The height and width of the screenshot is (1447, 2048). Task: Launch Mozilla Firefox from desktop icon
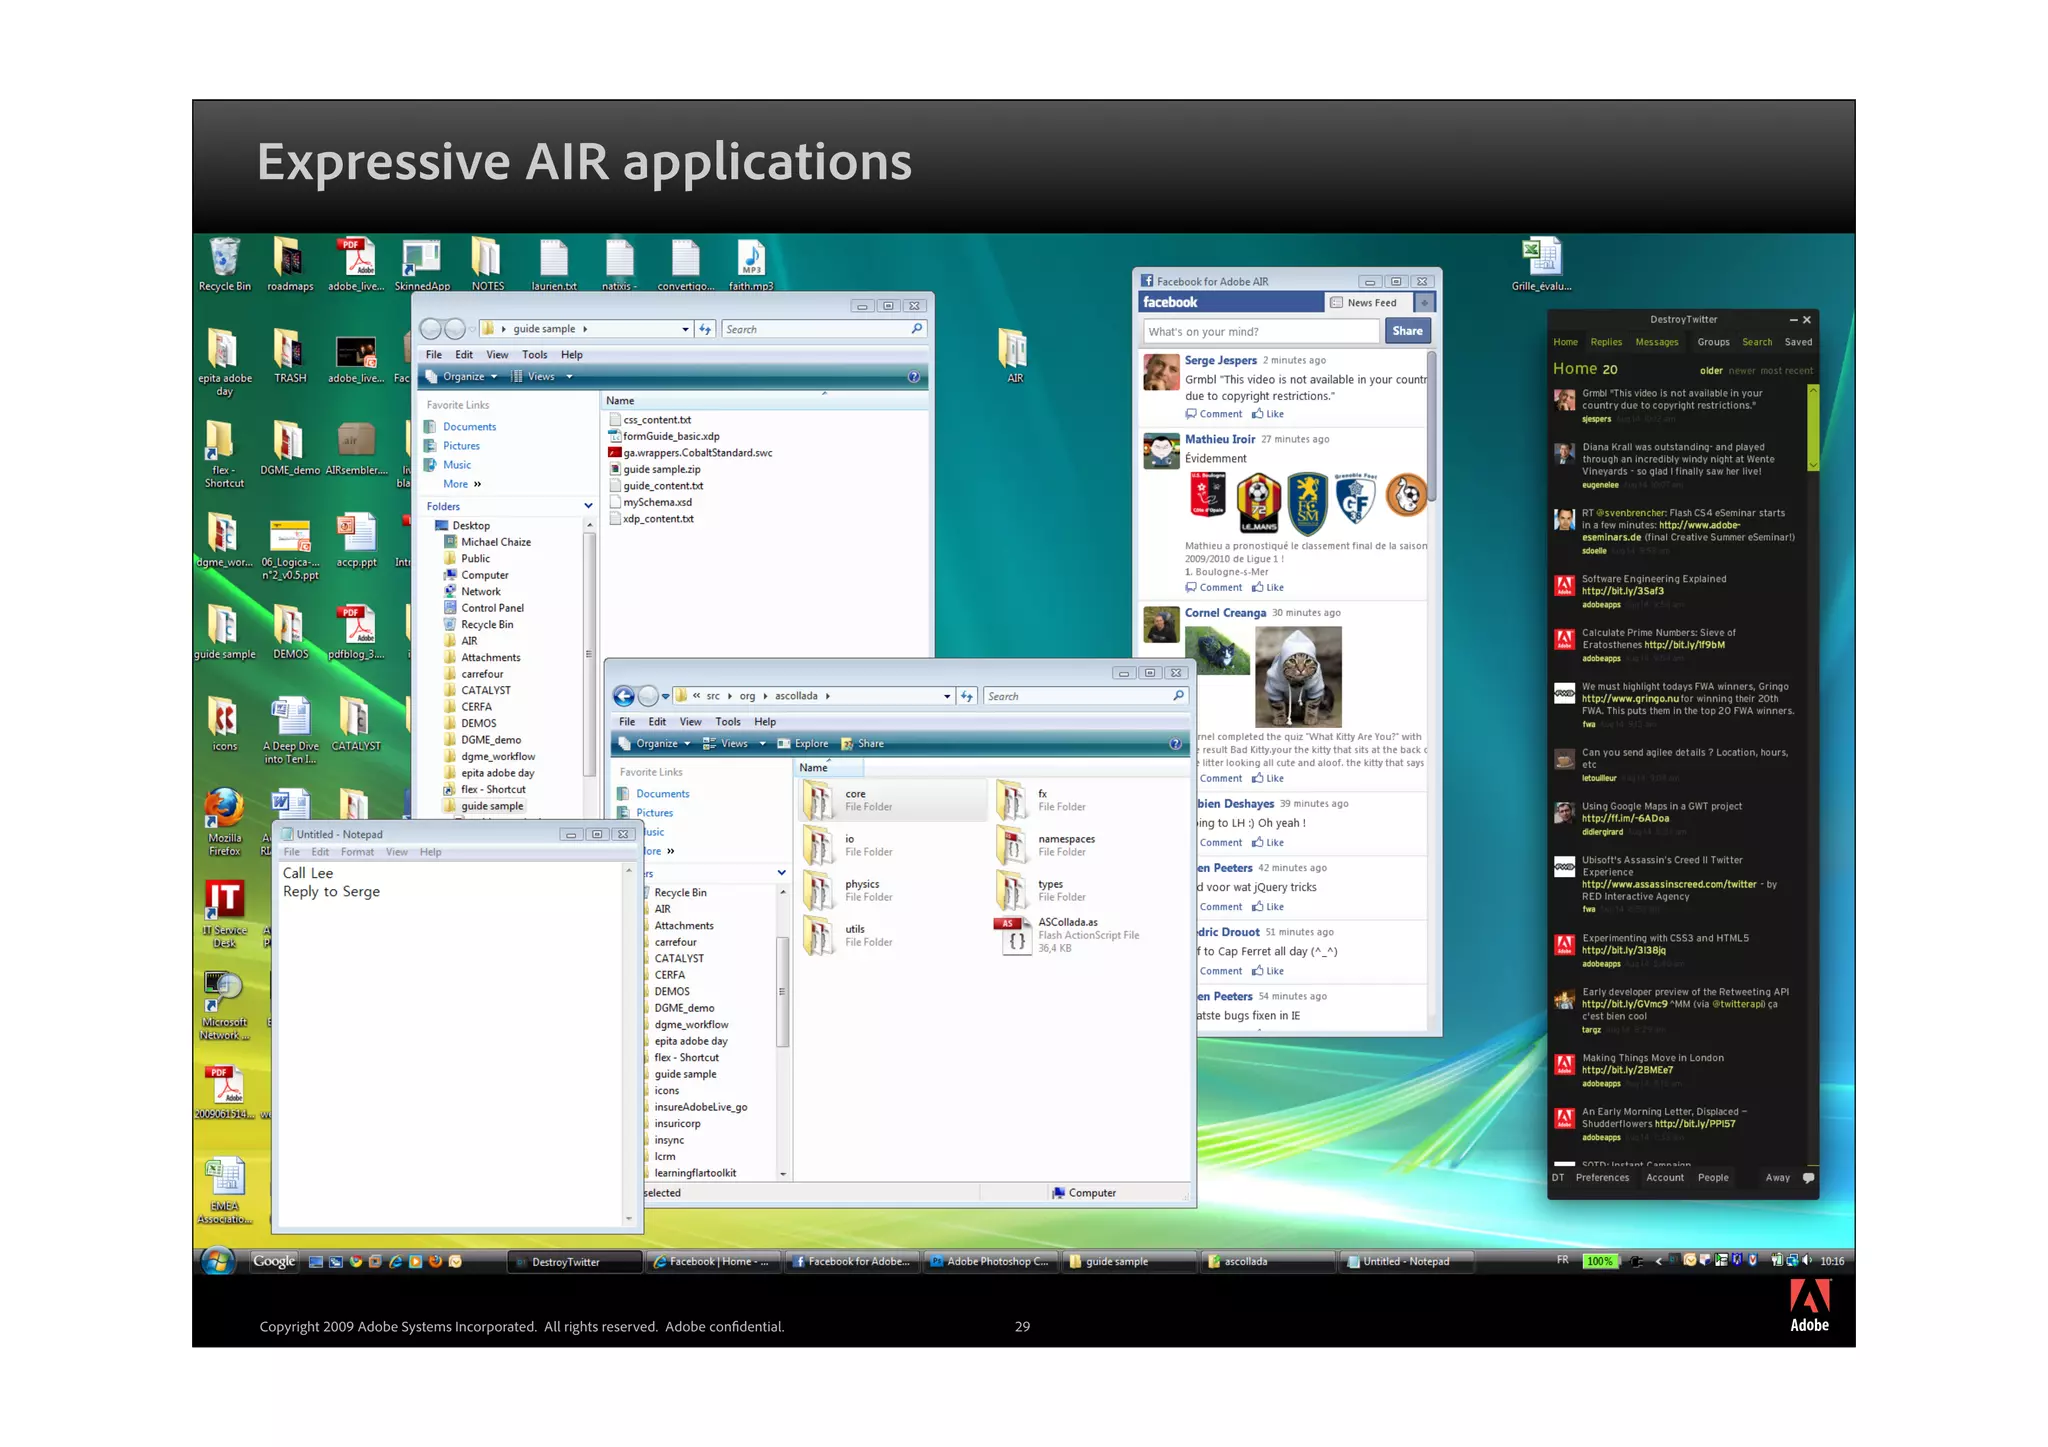coord(224,822)
